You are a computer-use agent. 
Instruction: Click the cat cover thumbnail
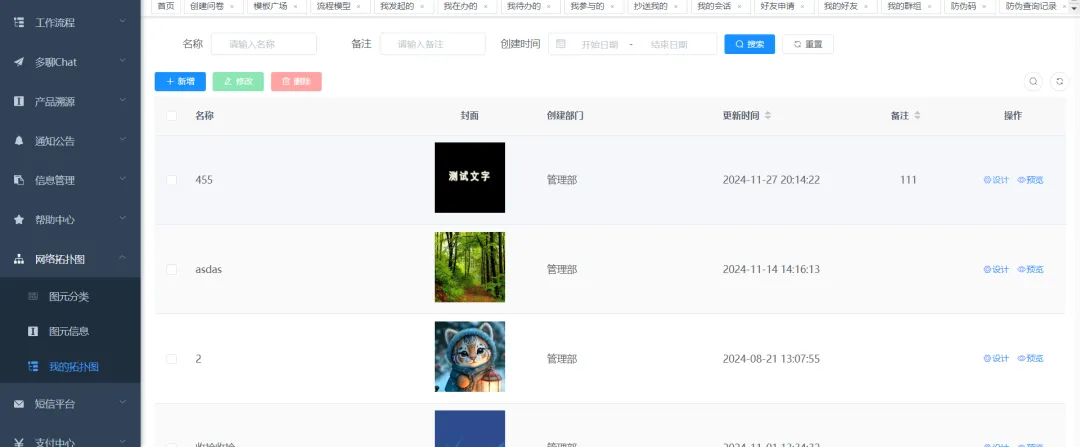click(x=470, y=357)
